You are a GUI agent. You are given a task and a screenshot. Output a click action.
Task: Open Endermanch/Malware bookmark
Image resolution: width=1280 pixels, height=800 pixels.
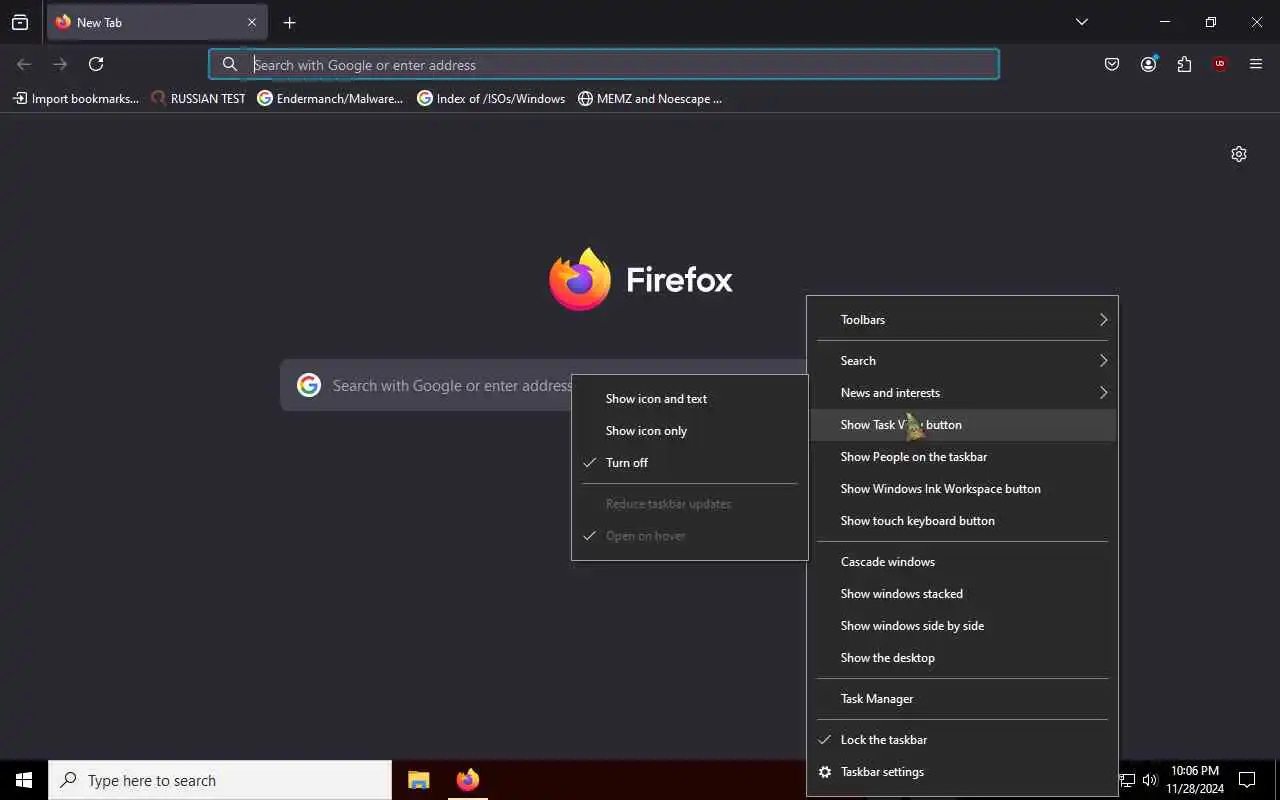[x=330, y=99]
